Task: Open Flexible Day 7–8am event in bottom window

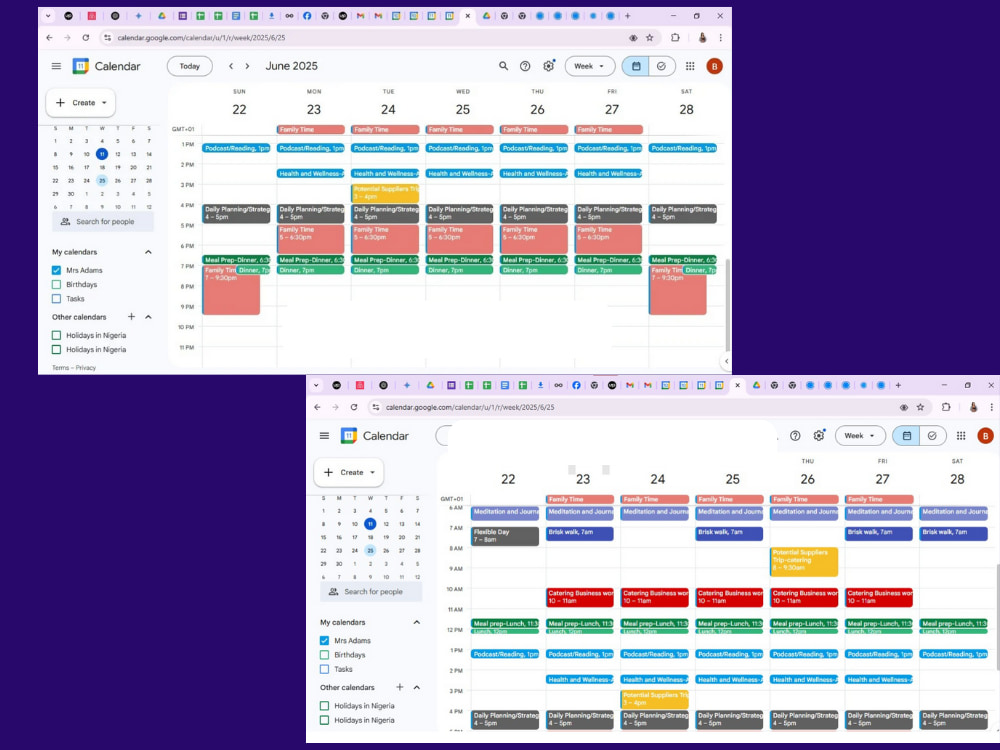Action: [505, 536]
